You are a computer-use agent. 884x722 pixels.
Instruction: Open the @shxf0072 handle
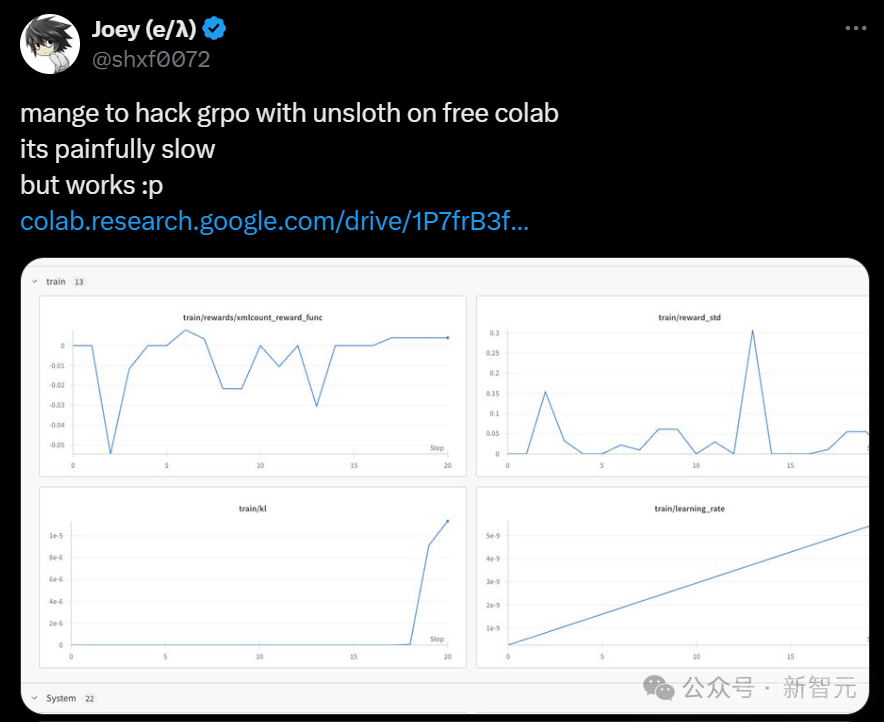click(x=151, y=59)
